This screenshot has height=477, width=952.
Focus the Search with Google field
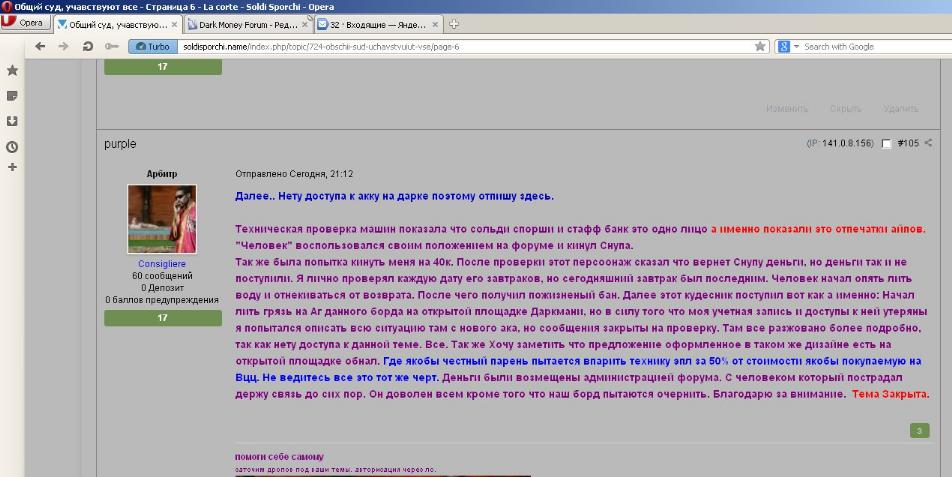tap(877, 47)
